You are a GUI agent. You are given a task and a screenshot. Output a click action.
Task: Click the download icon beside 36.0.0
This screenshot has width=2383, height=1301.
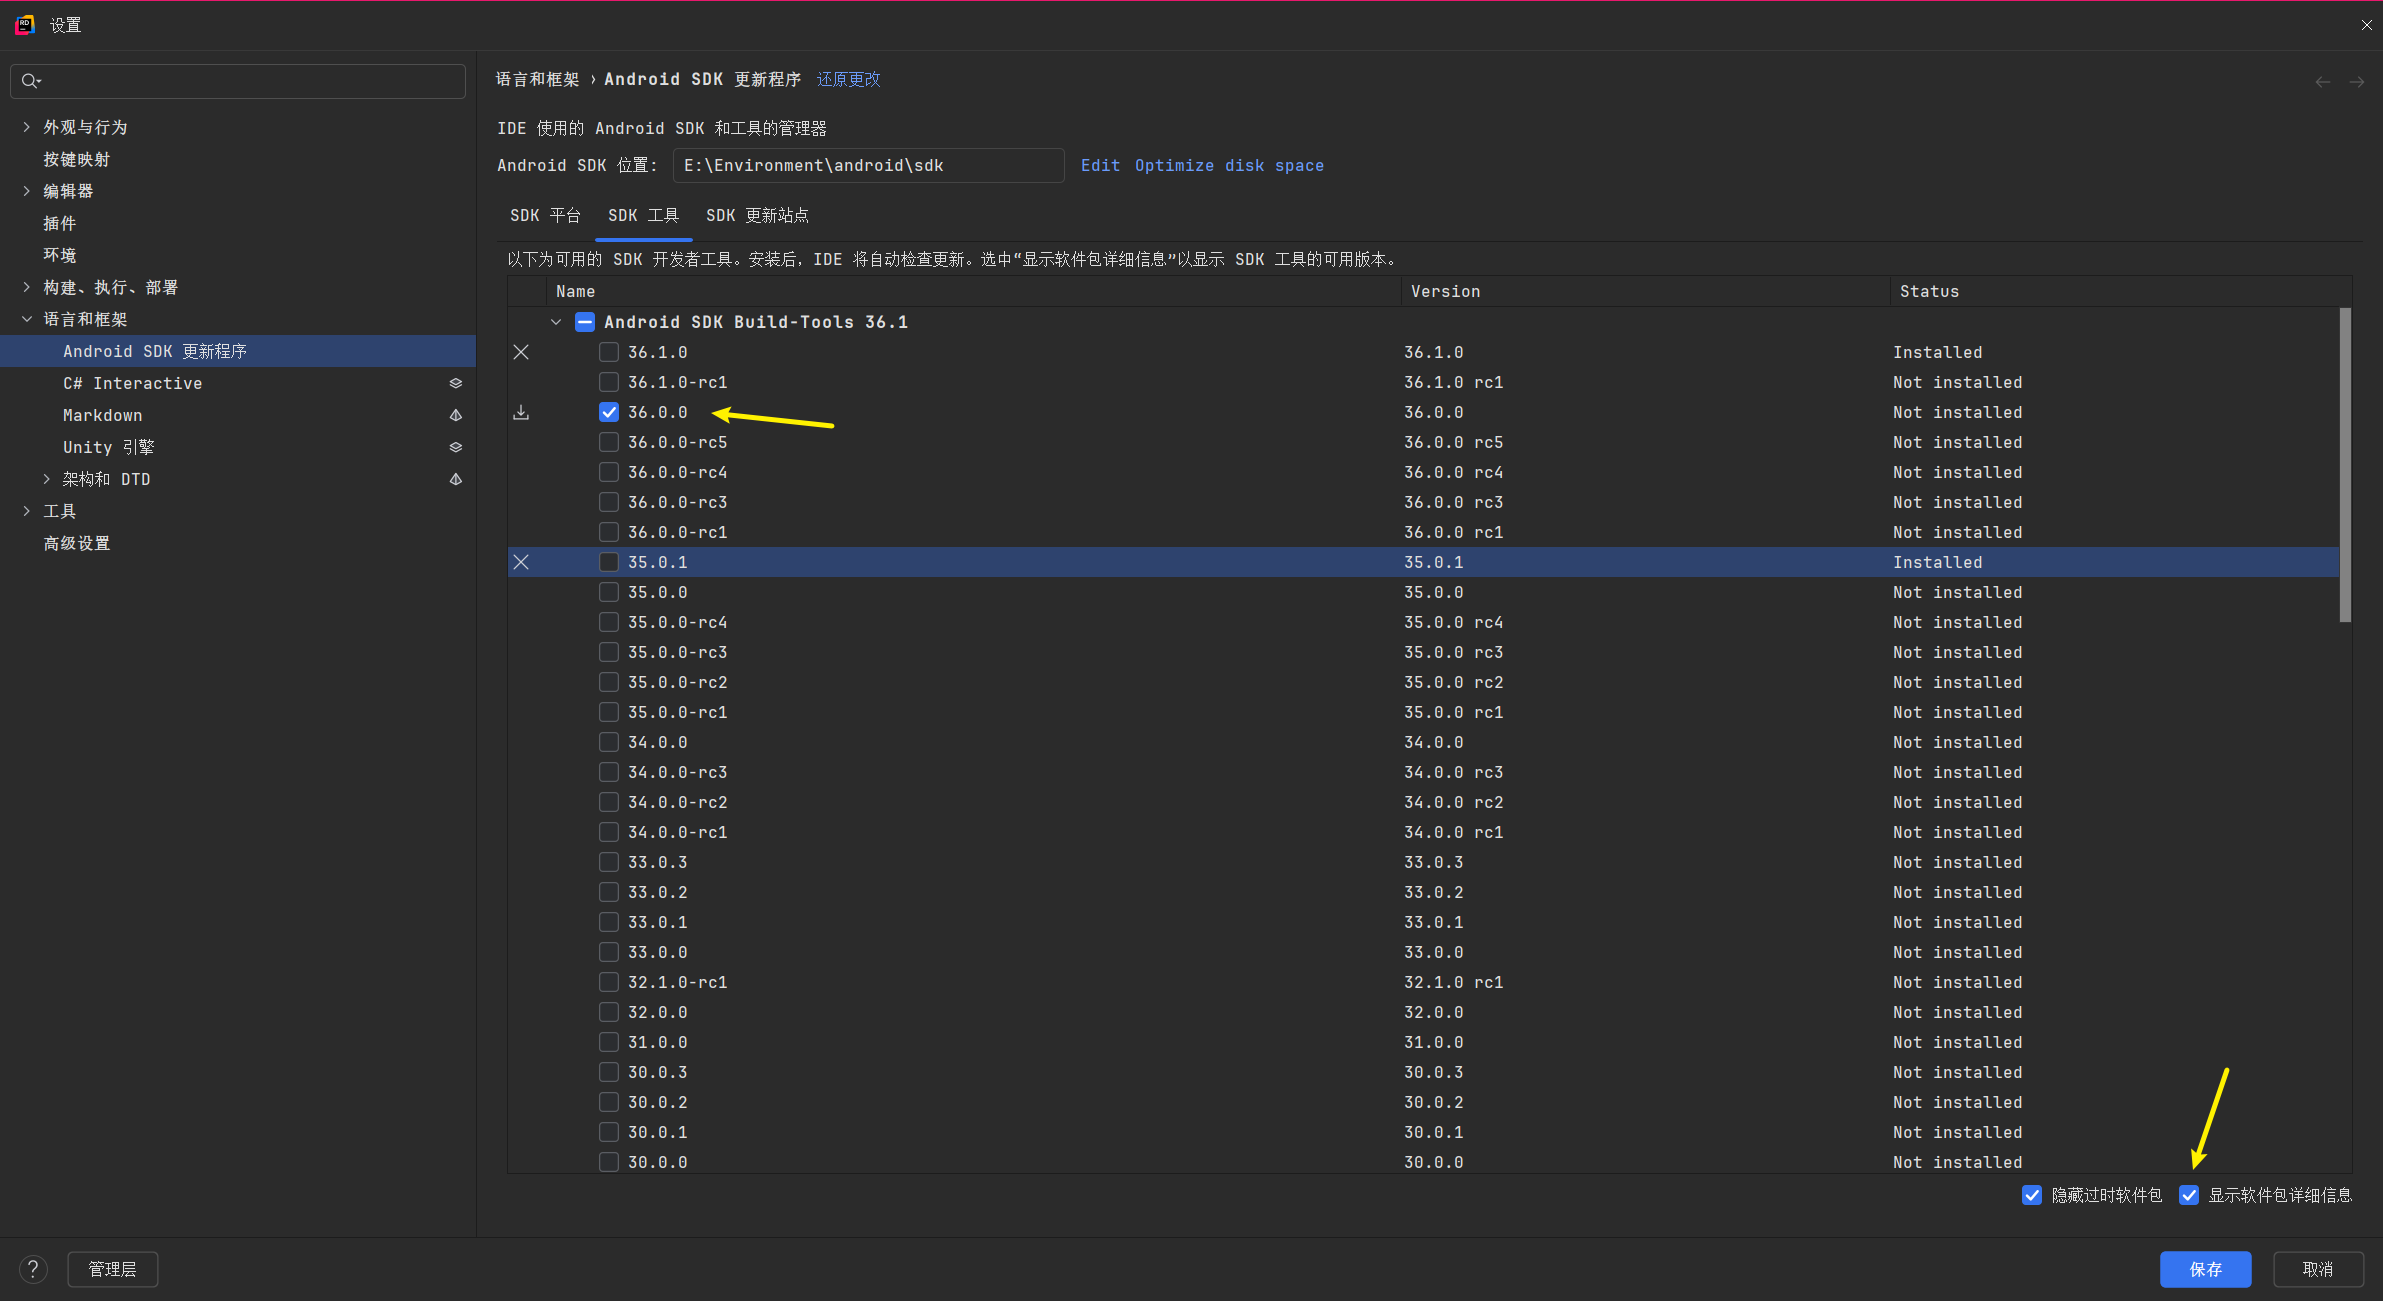(521, 412)
